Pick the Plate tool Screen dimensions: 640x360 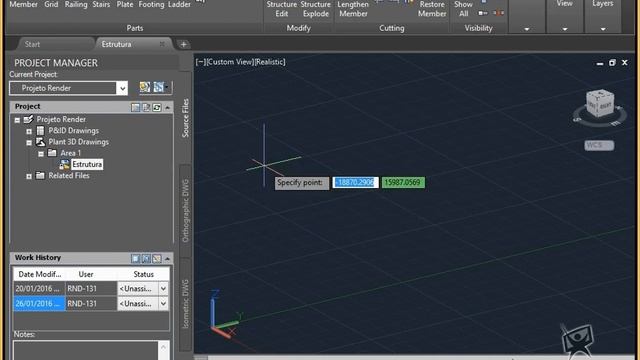click(x=124, y=4)
